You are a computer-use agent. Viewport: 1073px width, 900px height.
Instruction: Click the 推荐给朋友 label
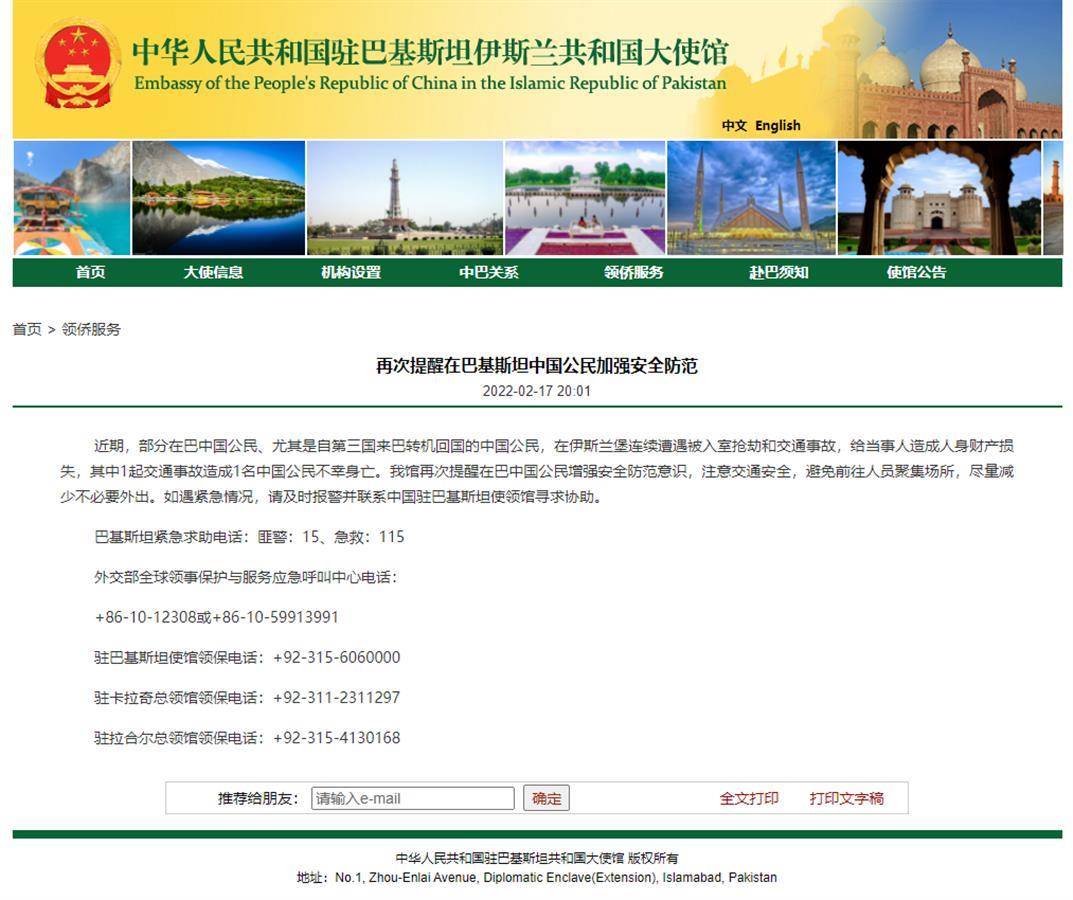click(x=258, y=799)
